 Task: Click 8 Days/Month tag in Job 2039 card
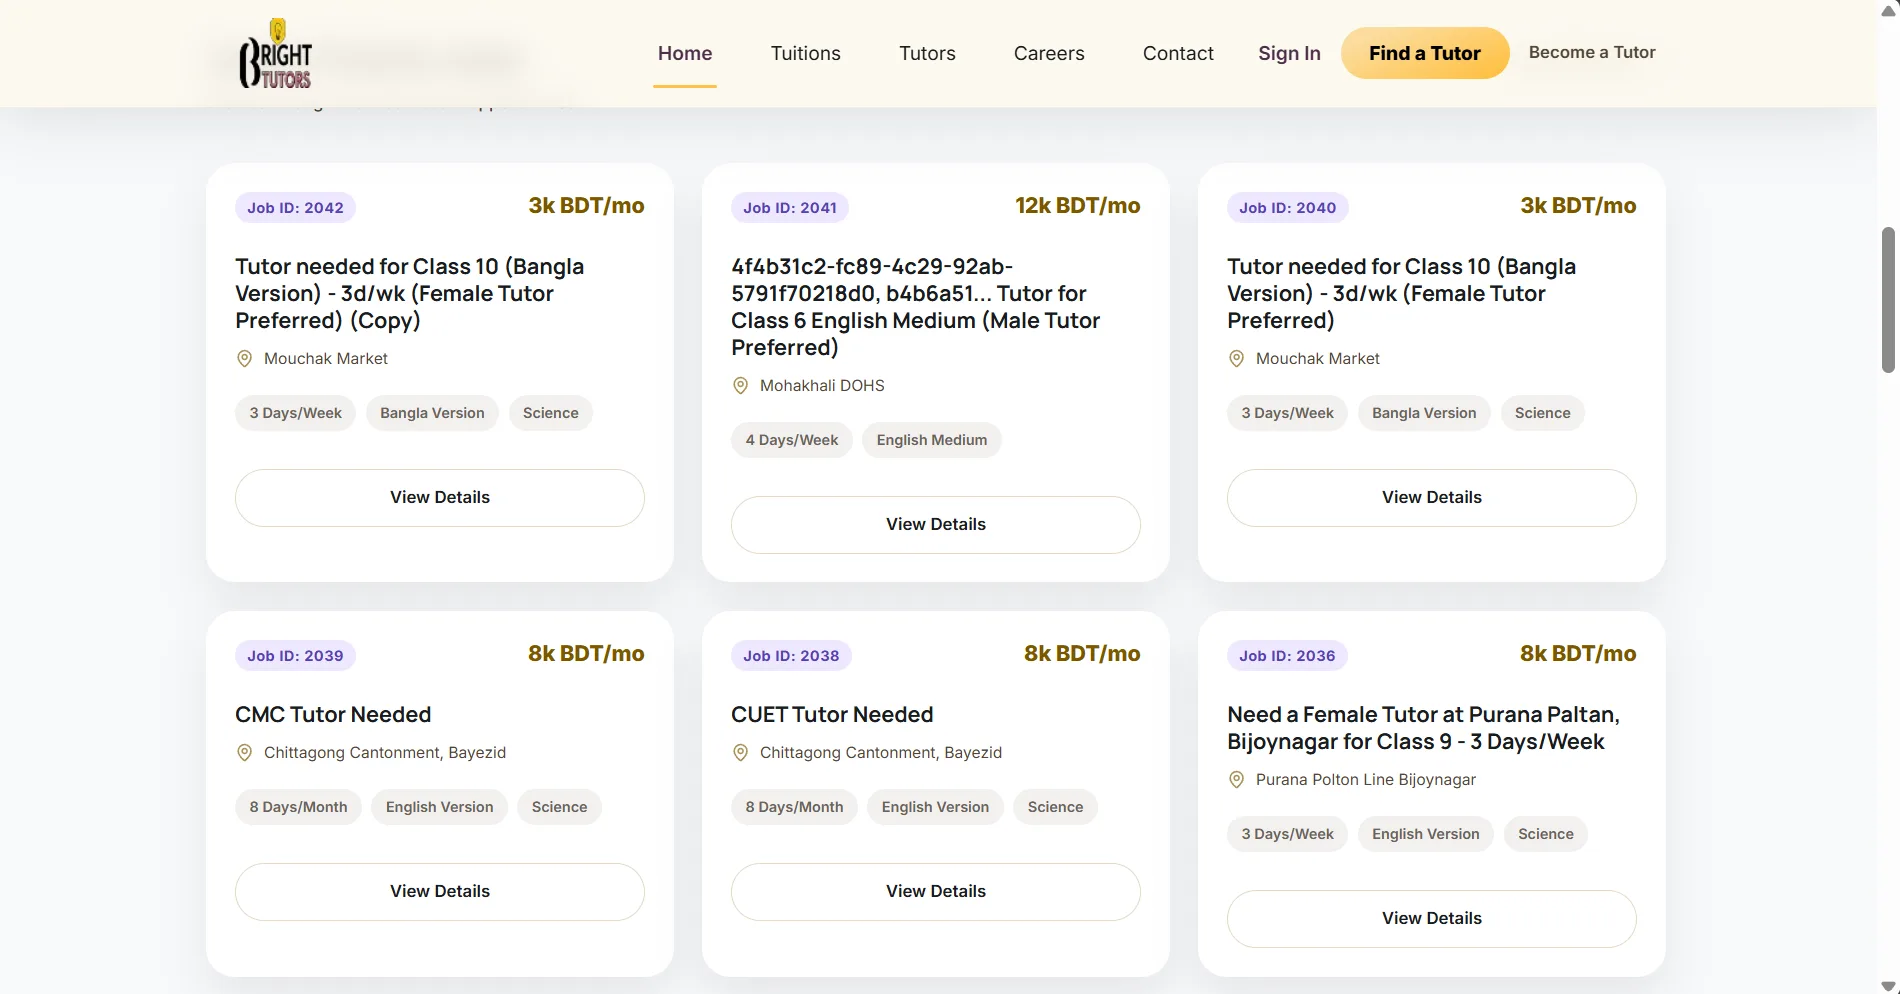pyautogui.click(x=298, y=807)
